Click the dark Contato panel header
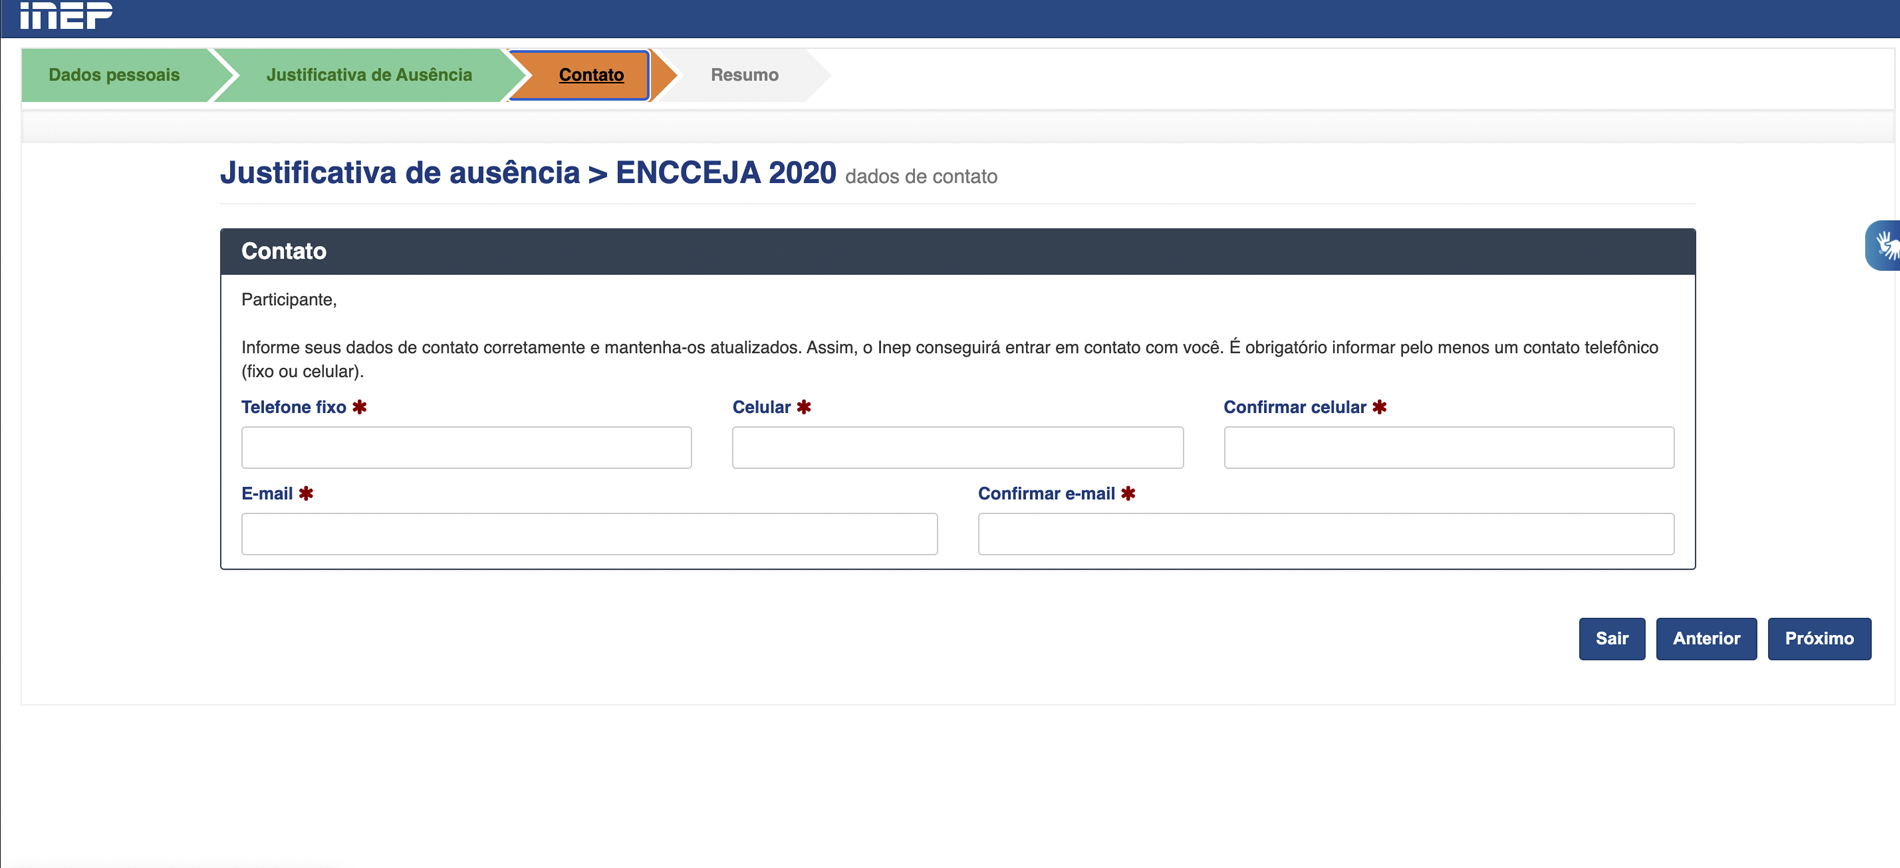Screen dimensions: 1900x868 pyautogui.click(x=957, y=251)
